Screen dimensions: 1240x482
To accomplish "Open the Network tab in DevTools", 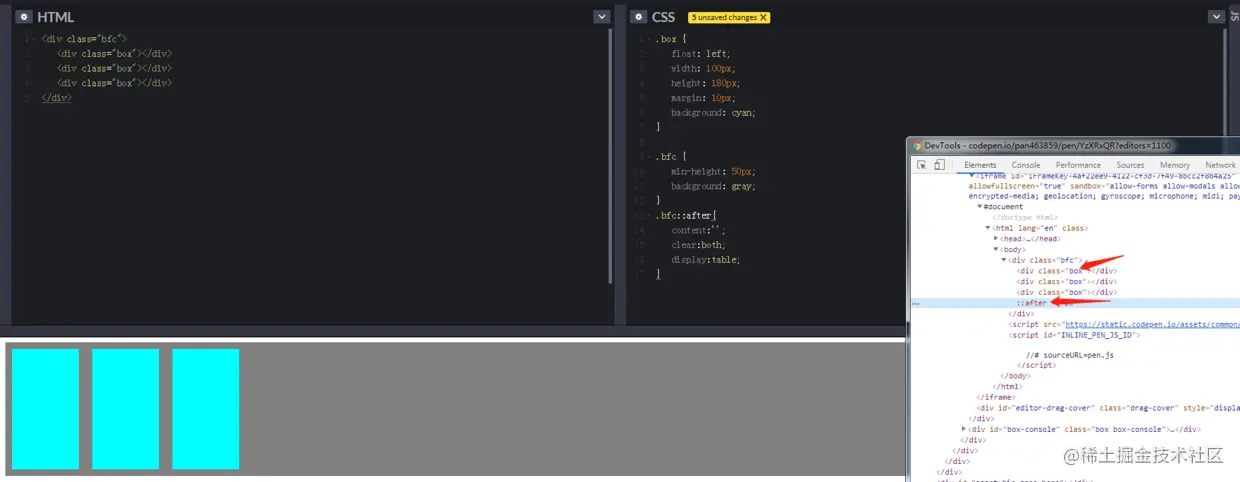I will tap(1220, 165).
